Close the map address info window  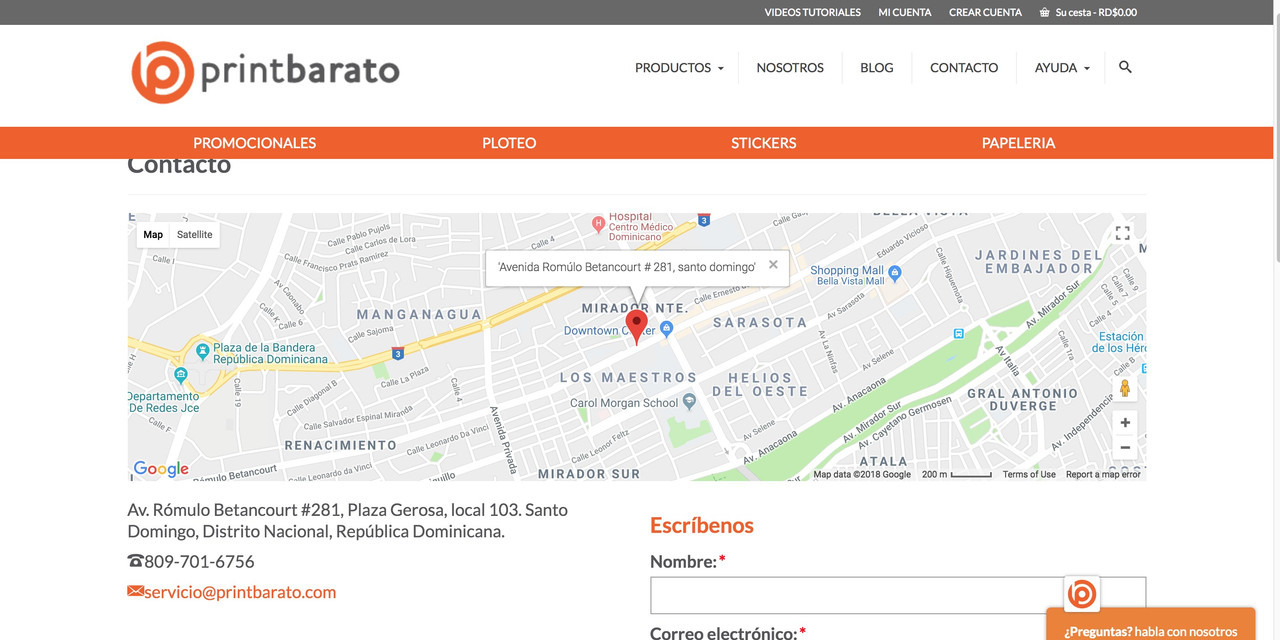click(773, 265)
